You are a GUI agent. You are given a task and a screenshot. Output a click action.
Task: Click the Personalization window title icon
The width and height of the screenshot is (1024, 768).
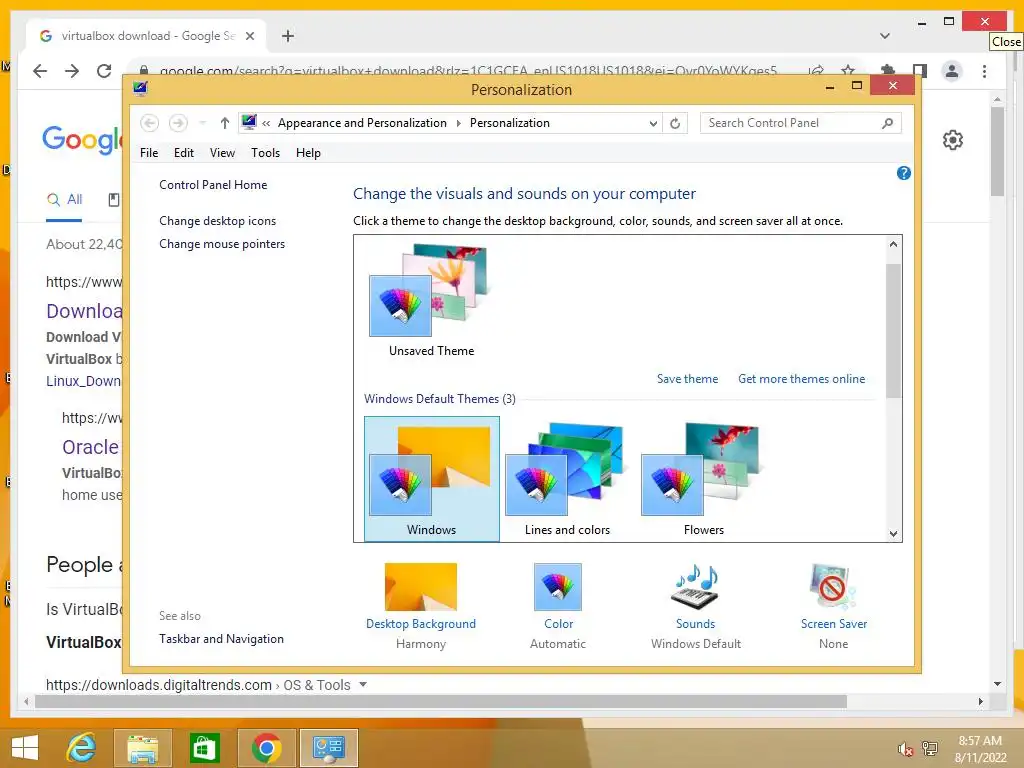(140, 88)
